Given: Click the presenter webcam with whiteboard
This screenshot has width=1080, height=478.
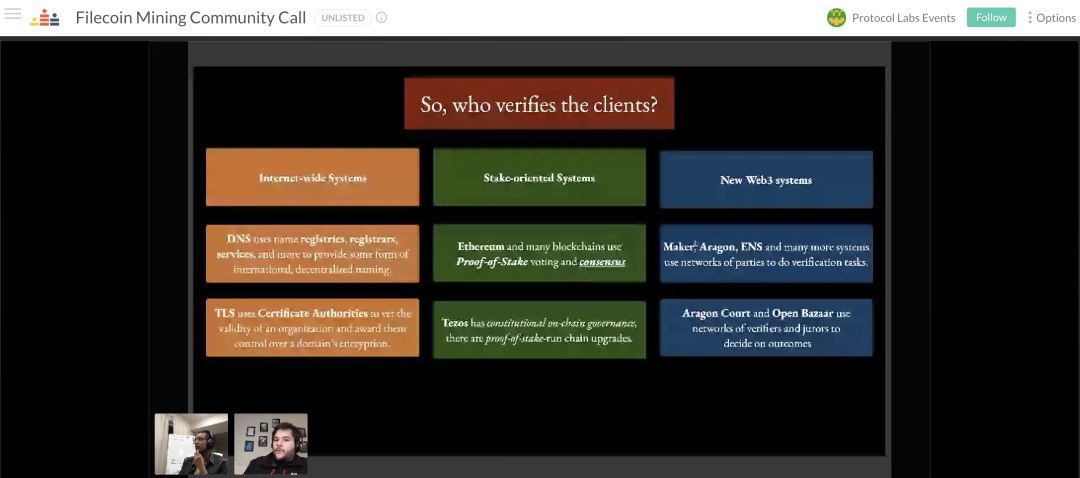Looking at the screenshot, I should 191,444.
